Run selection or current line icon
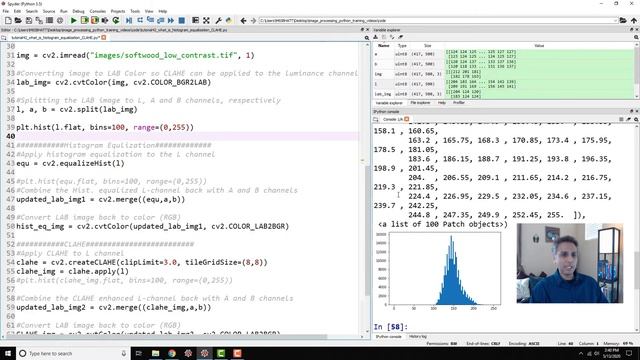This screenshot has width=640, height=360. [x=105, y=20]
